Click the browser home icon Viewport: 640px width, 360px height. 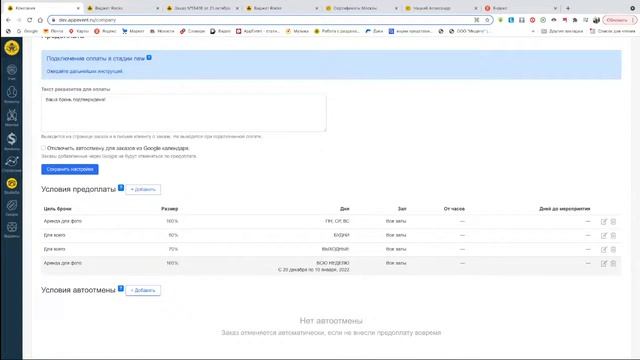(x=40, y=20)
